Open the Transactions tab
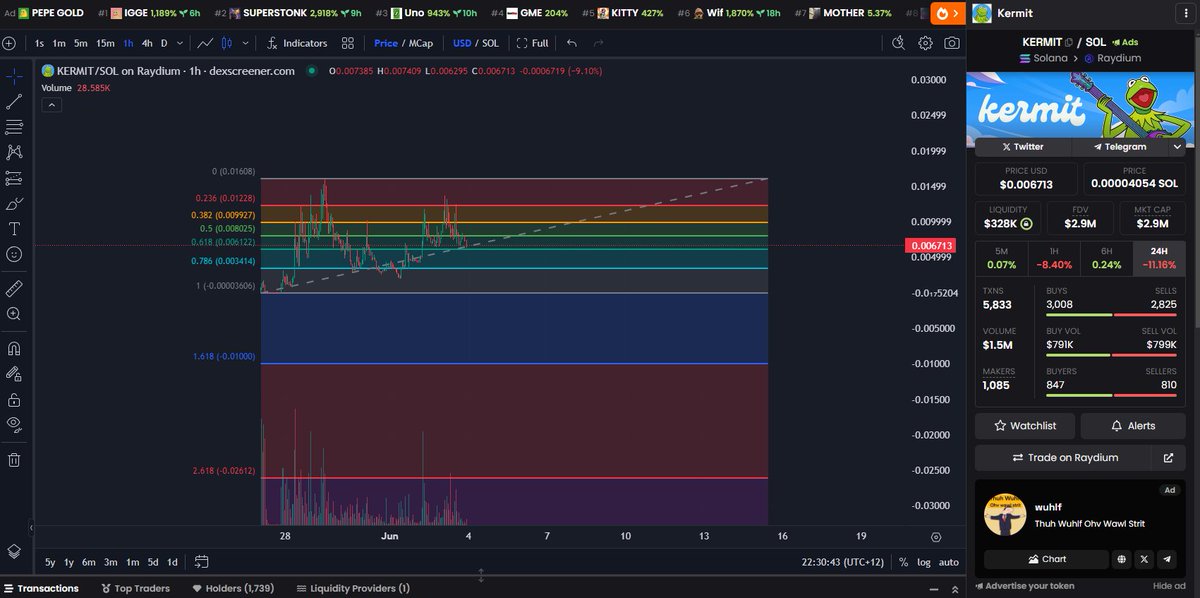The width and height of the screenshot is (1200, 598). (x=41, y=588)
